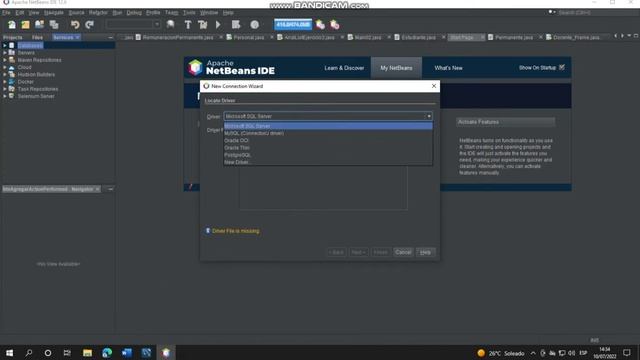Select the Docker item in Services
Screen dimensions: 640x360
(x=25, y=82)
